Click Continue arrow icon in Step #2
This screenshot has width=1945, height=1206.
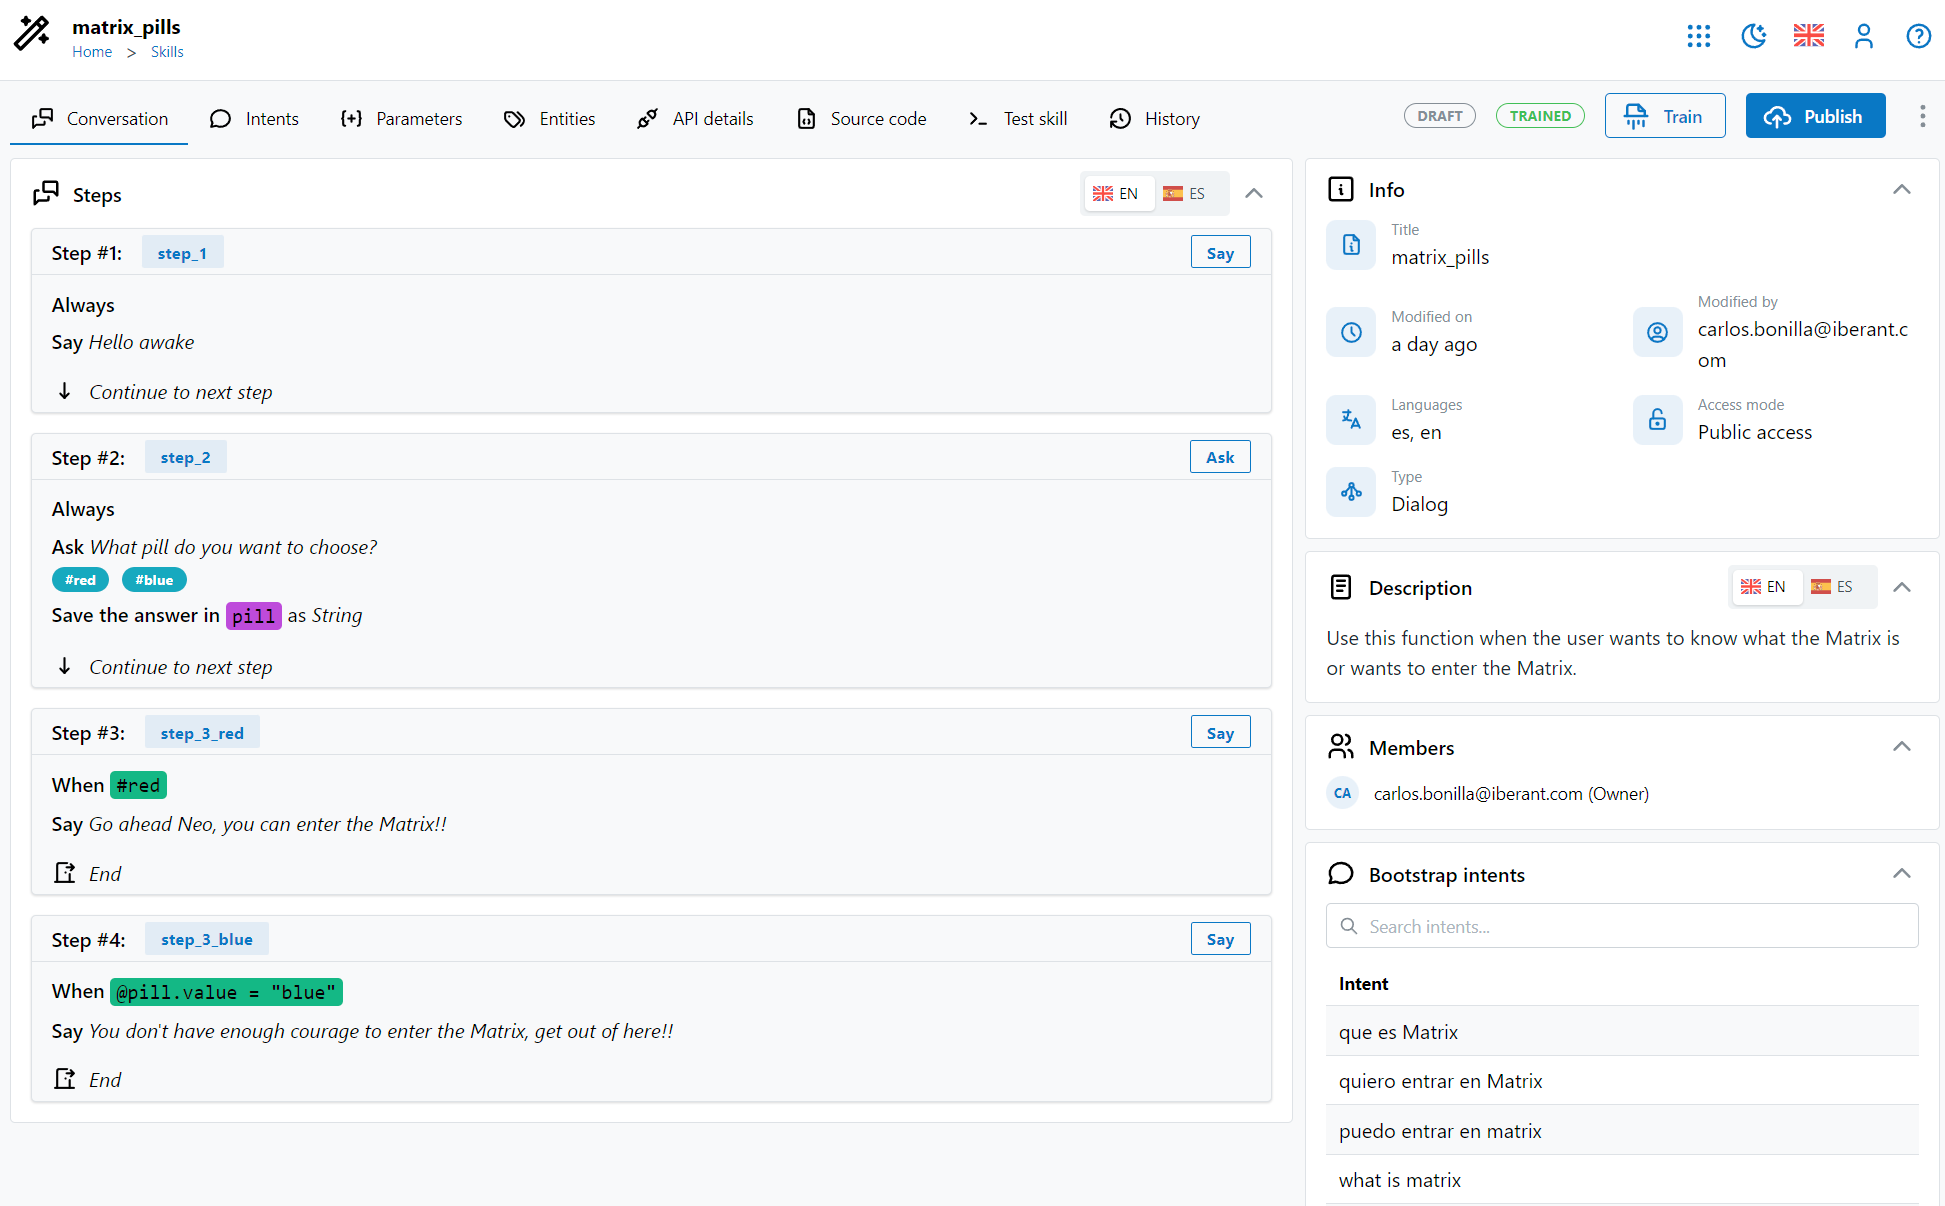tap(65, 666)
